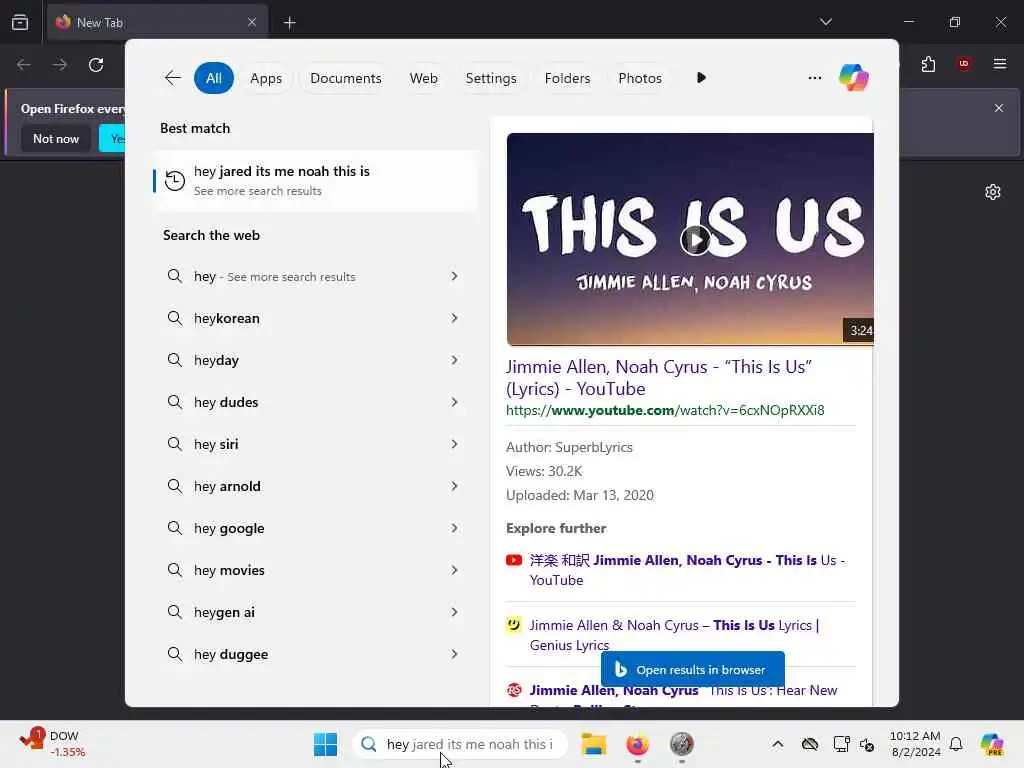The height and width of the screenshot is (768, 1024).
Task: Expand the heykorean suggestion chevron
Action: (x=455, y=318)
